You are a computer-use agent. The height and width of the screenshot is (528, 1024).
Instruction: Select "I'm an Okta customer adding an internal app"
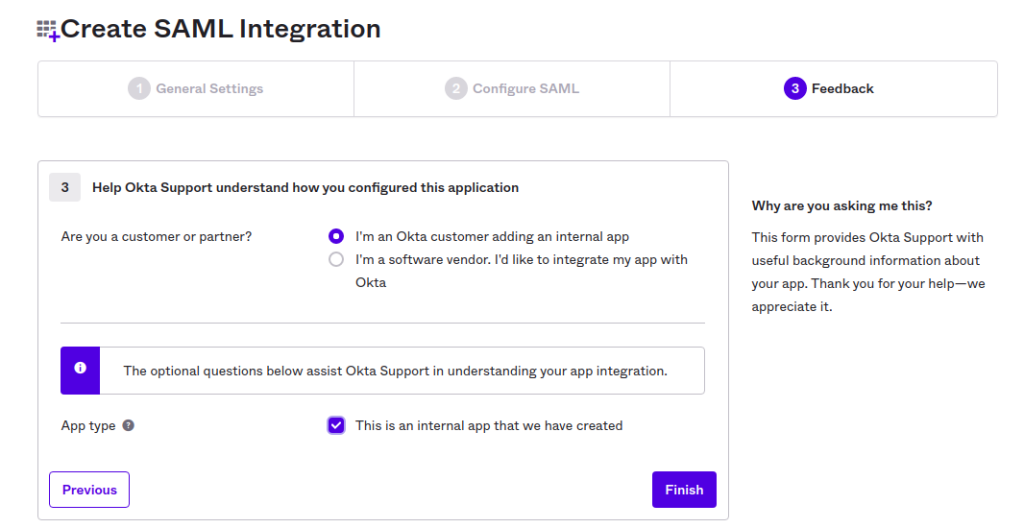tap(336, 237)
